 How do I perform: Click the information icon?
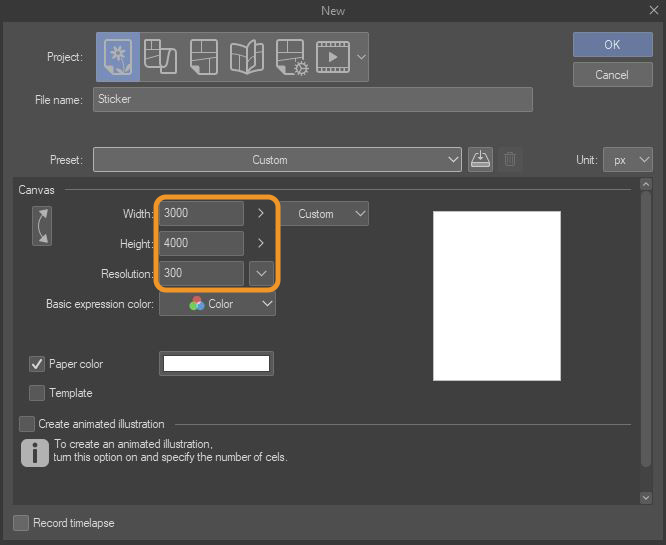click(34, 453)
